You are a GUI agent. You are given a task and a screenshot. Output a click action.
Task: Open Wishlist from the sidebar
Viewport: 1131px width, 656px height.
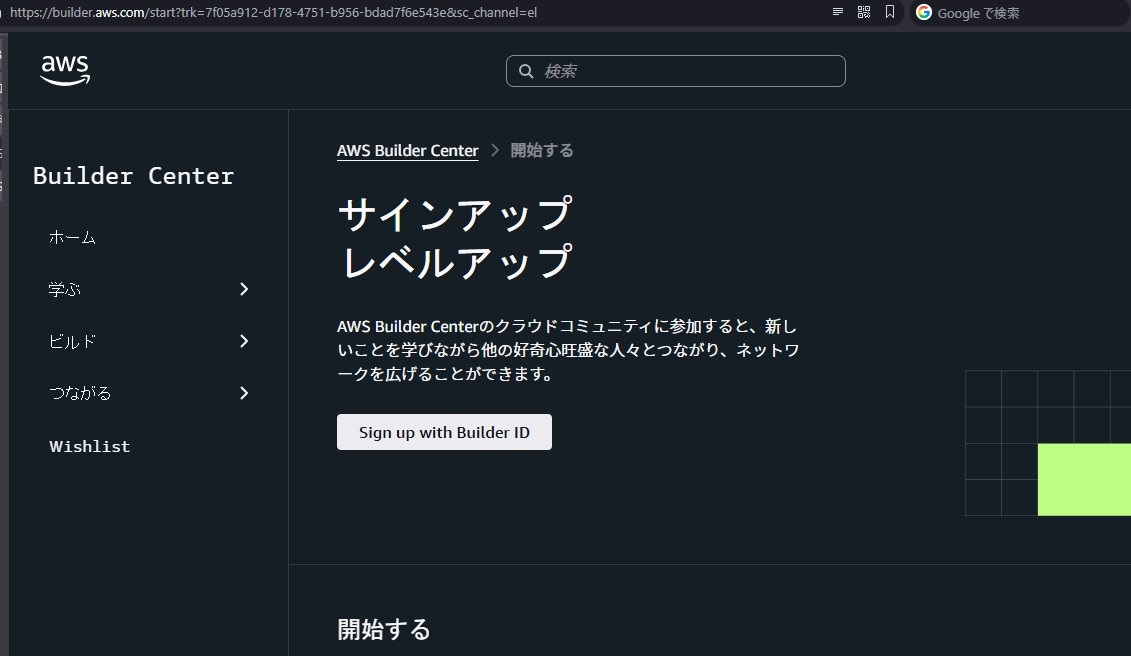click(x=90, y=447)
